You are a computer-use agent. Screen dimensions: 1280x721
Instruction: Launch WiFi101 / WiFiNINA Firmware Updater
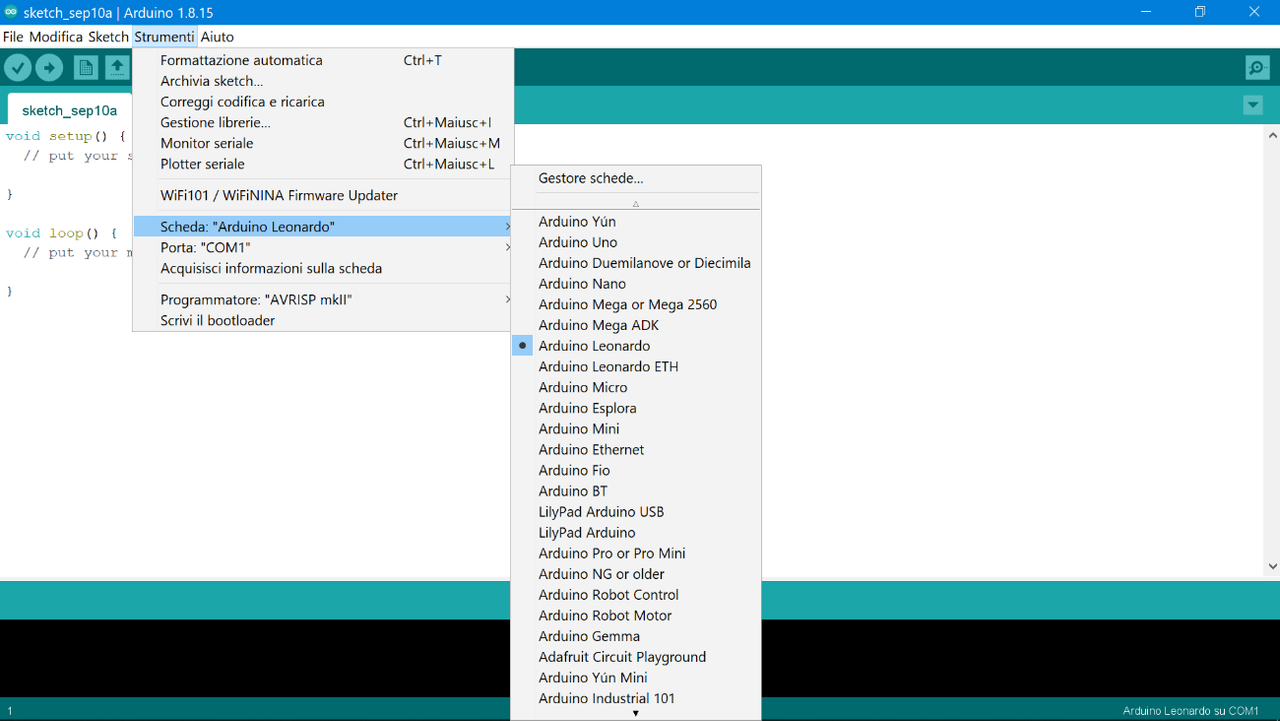[x=323, y=195]
